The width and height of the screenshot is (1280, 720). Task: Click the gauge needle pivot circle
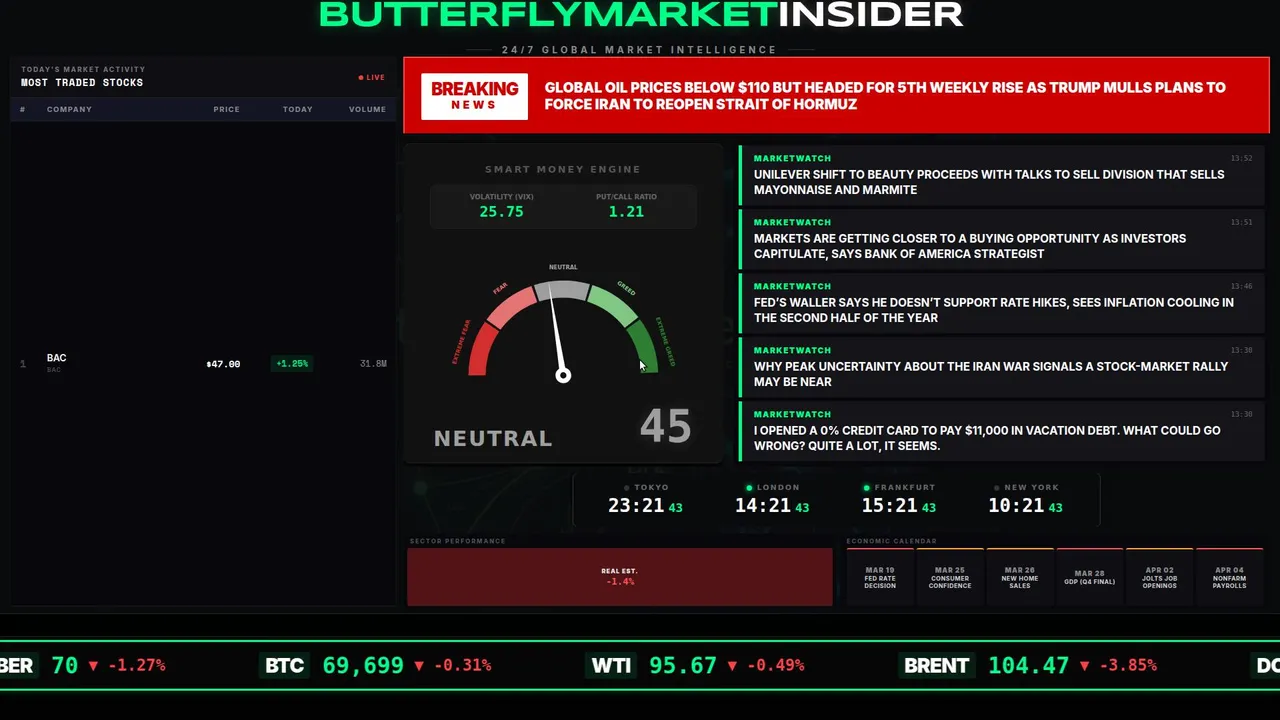(563, 375)
